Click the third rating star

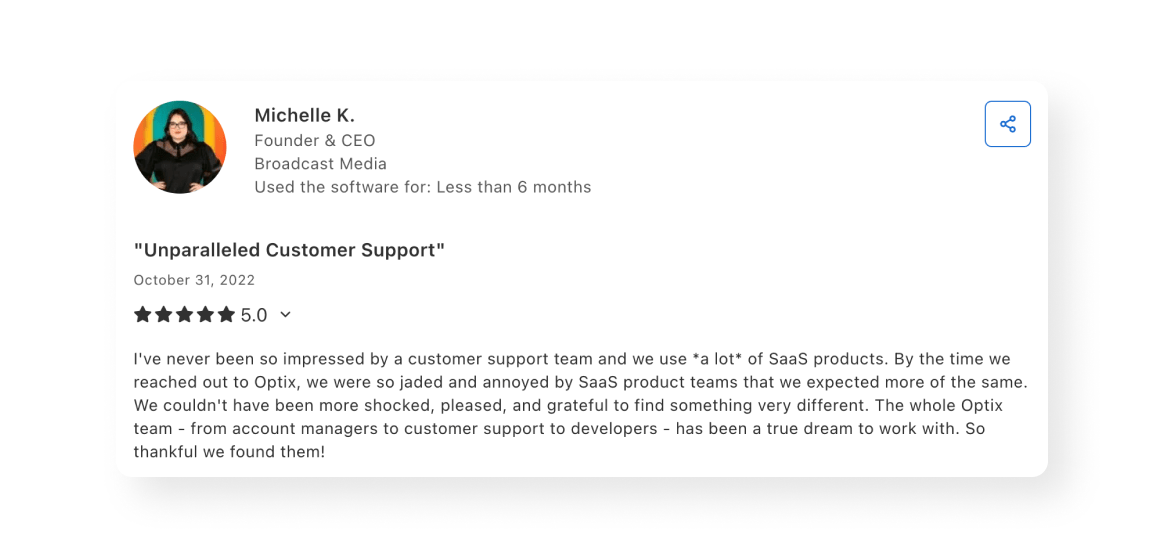pyautogui.click(x=185, y=314)
